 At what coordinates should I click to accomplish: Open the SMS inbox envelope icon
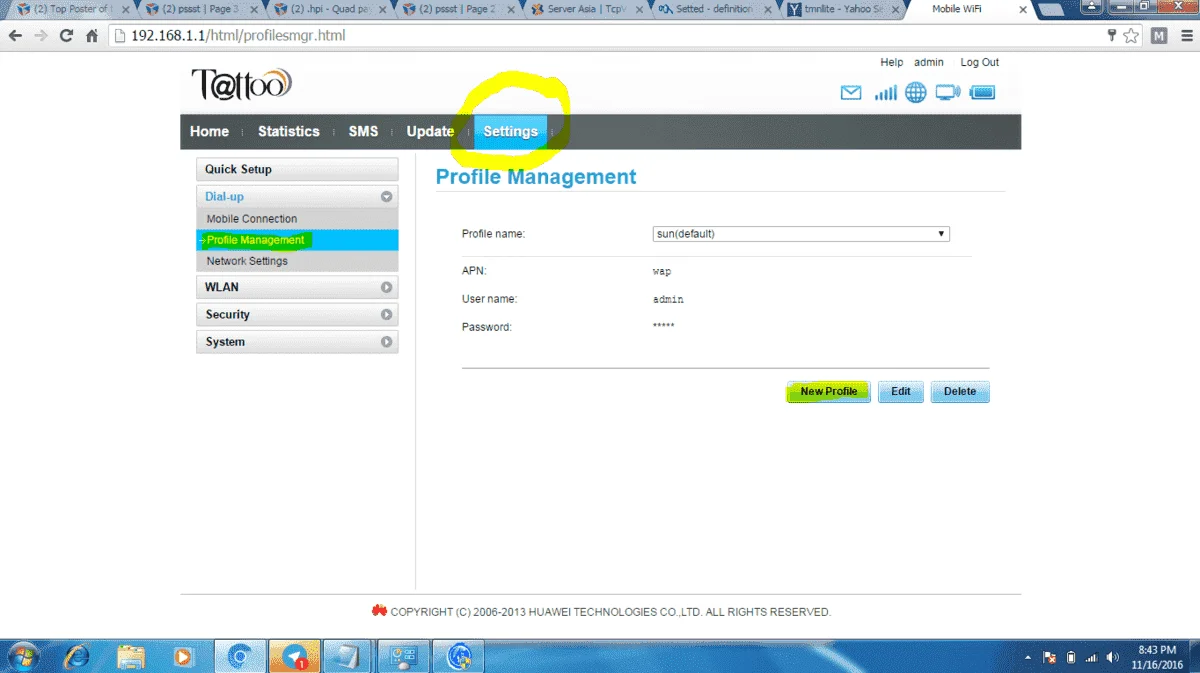coord(850,93)
